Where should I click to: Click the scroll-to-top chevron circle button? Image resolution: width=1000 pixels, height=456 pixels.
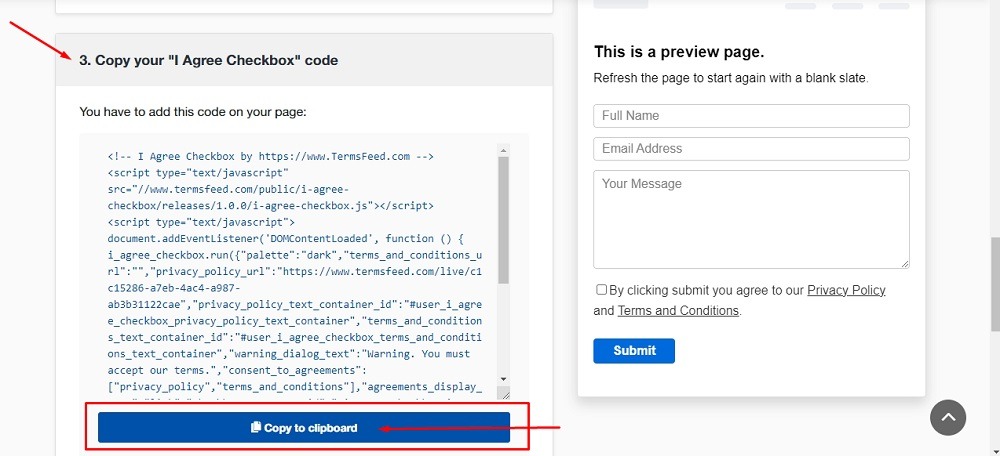[x=948, y=417]
